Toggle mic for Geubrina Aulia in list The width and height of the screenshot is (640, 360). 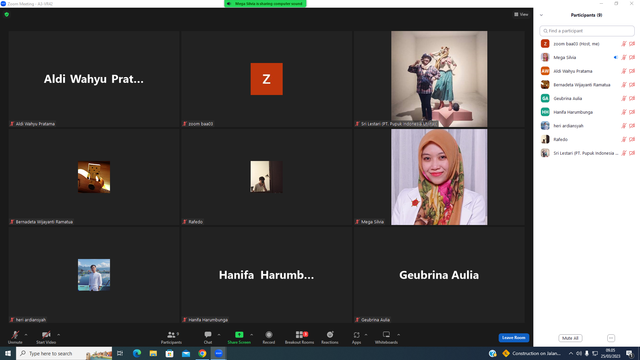point(624,98)
